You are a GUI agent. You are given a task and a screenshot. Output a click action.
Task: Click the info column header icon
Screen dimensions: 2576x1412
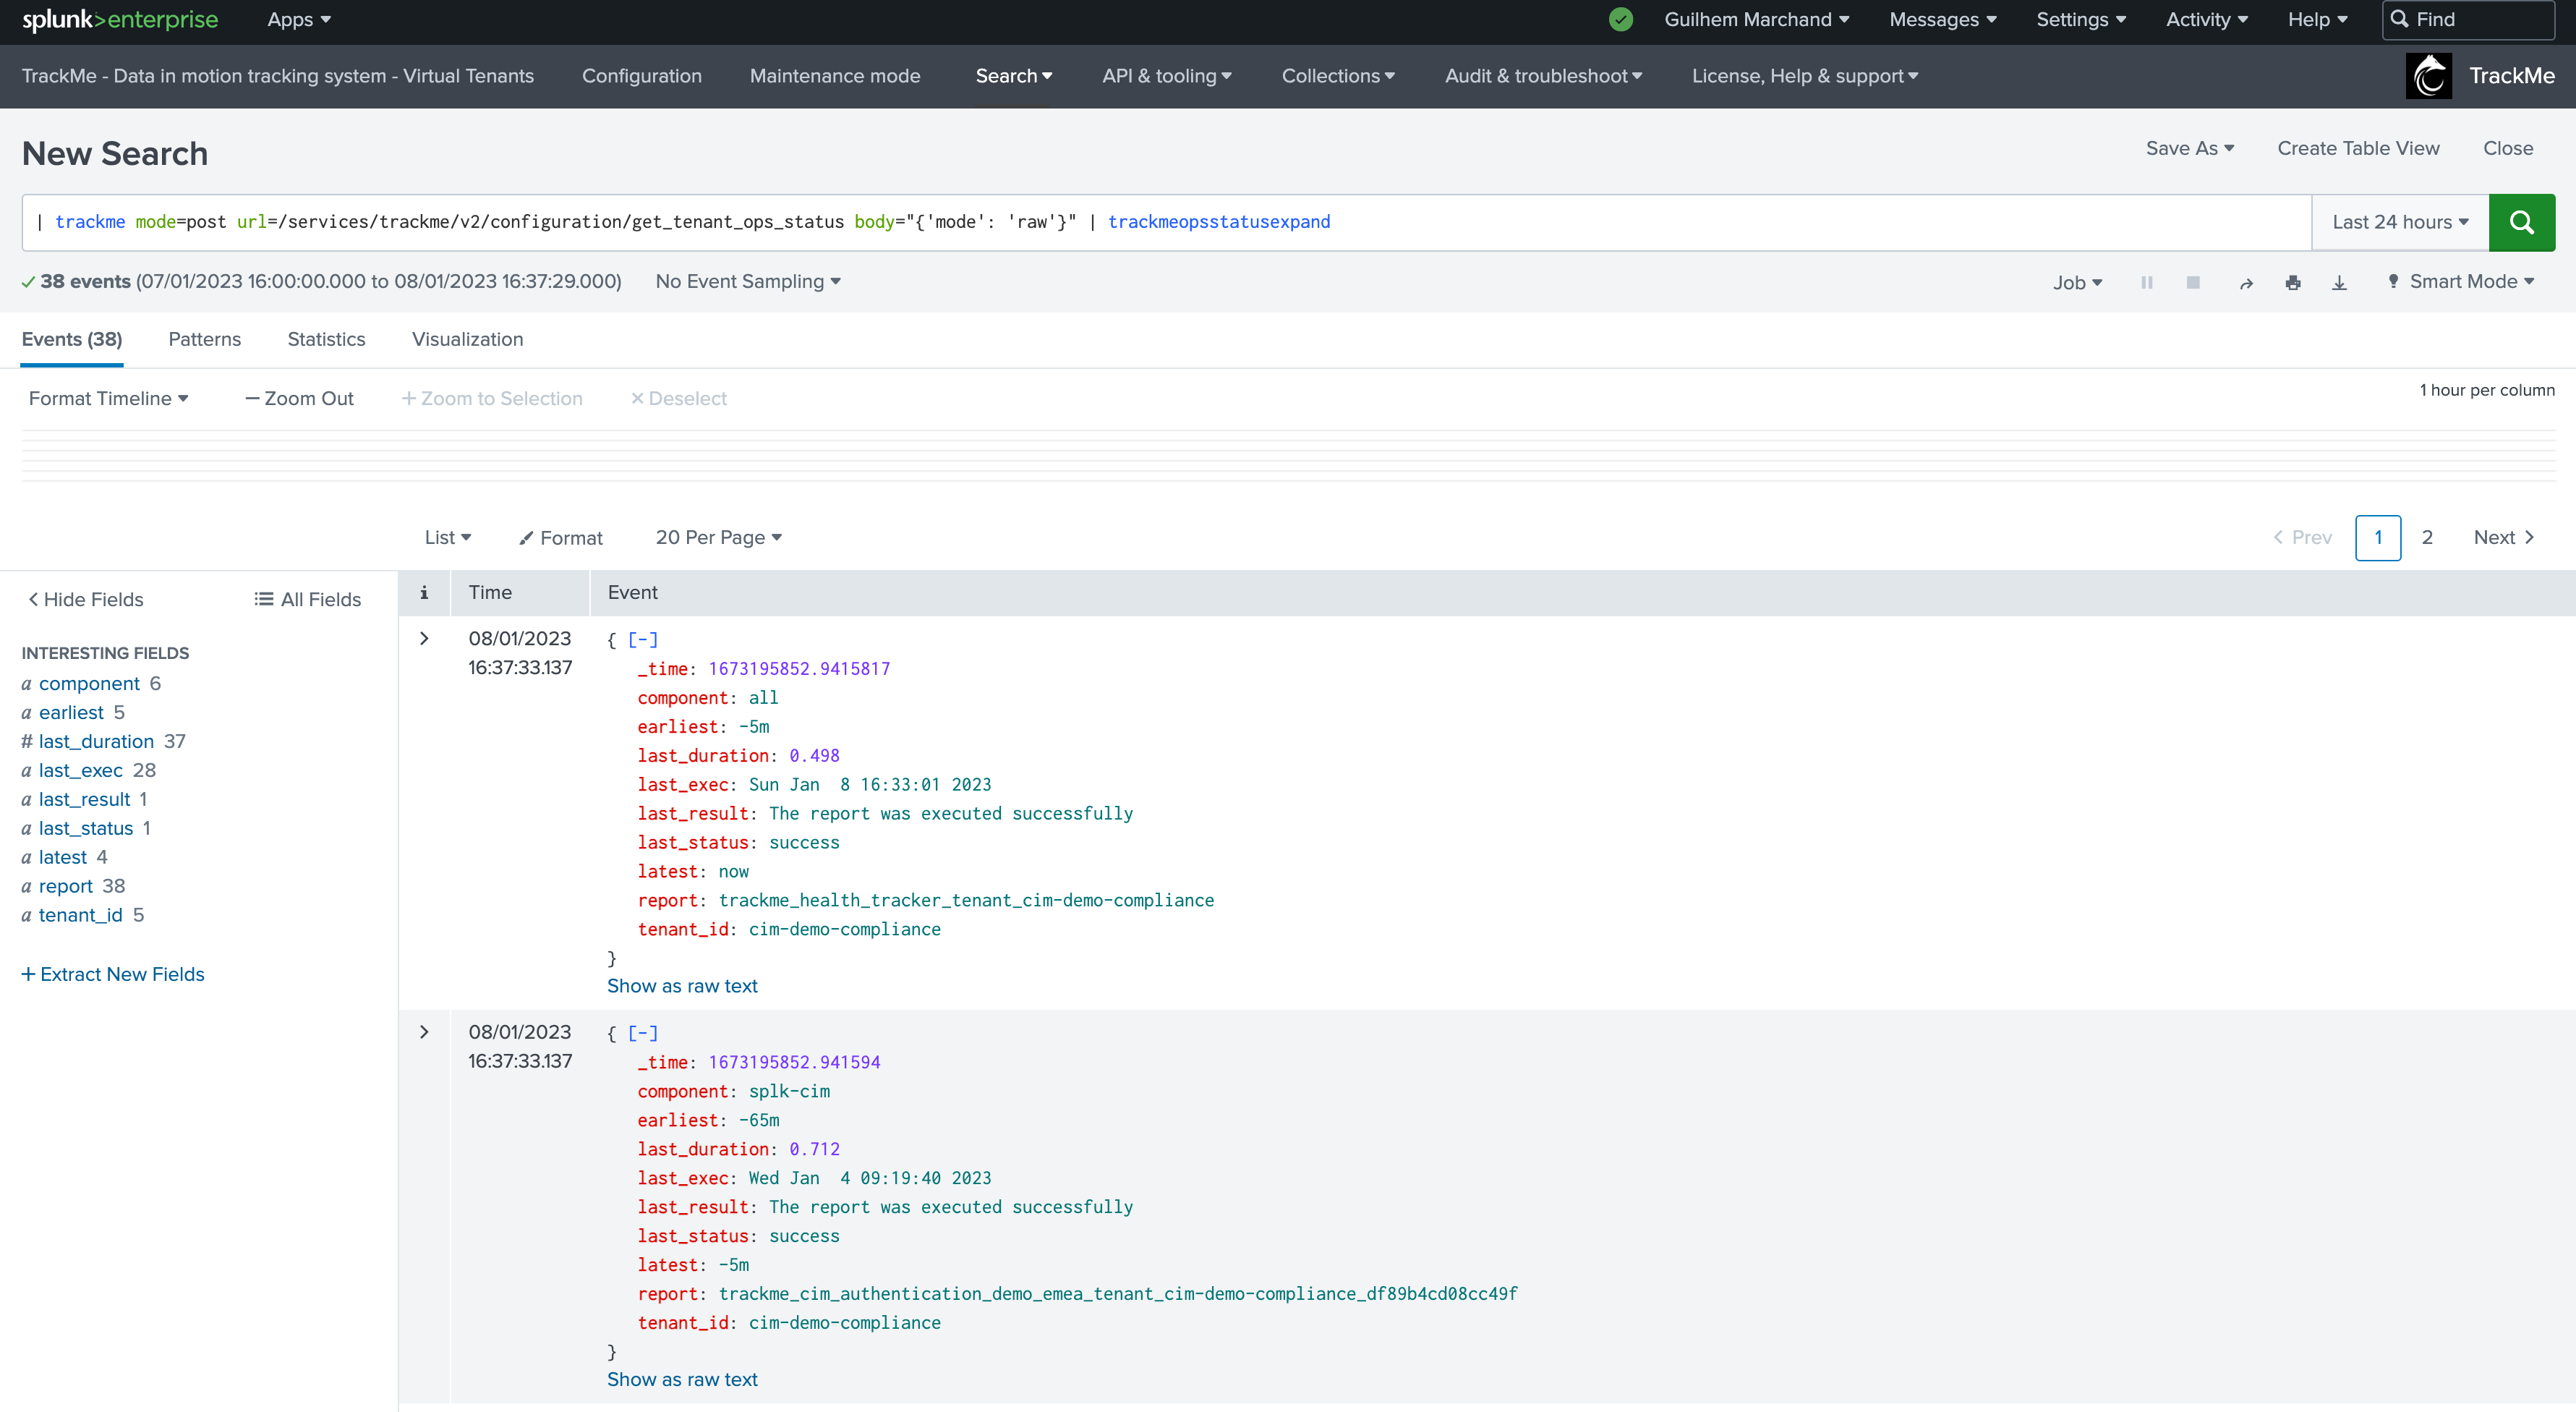click(x=424, y=593)
